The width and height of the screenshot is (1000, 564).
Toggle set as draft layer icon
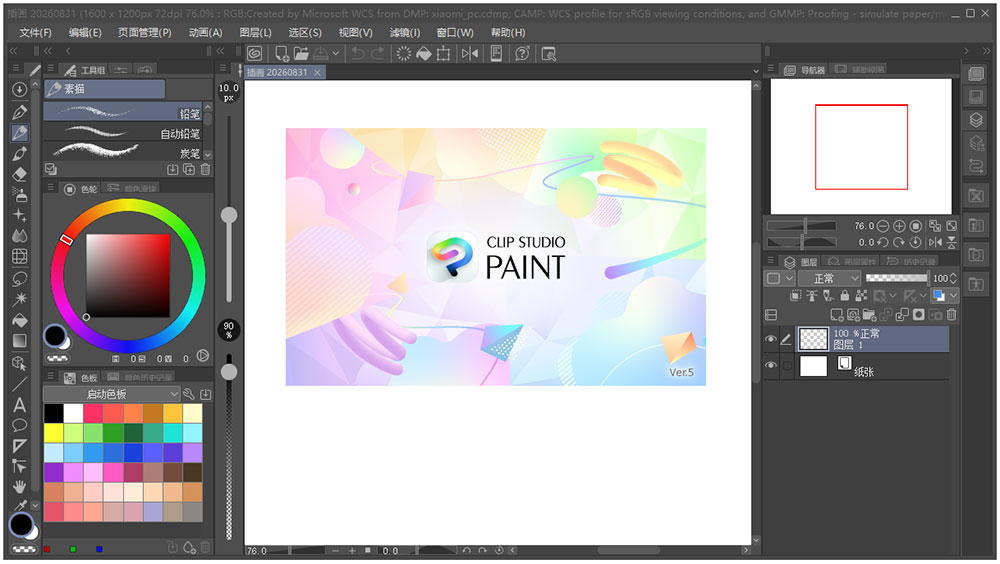pyautogui.click(x=828, y=295)
